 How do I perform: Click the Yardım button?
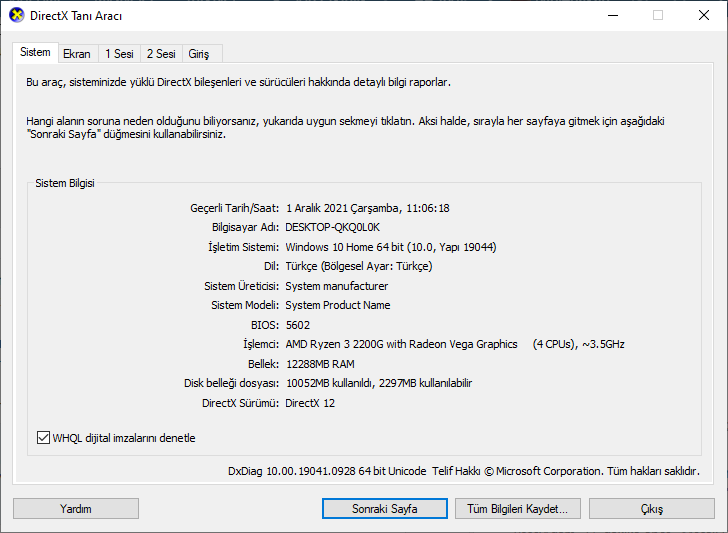click(76, 509)
